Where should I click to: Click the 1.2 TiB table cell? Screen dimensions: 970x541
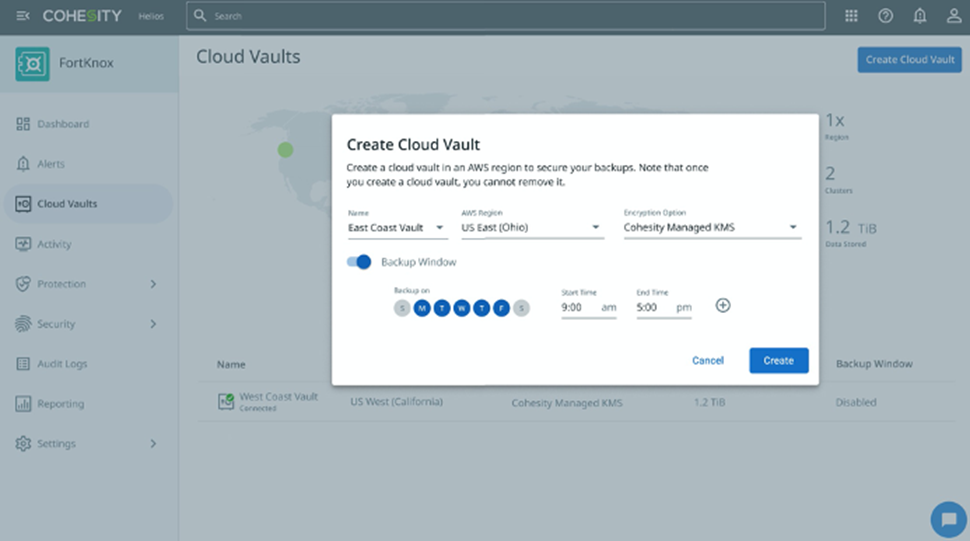click(710, 403)
